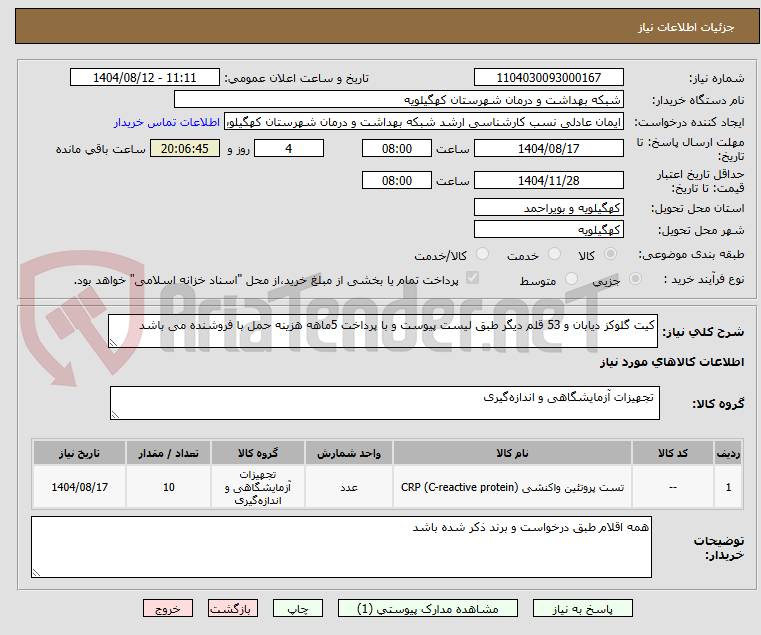The width and height of the screenshot is (761, 635).
Task: Click the goods group cell in row 1
Action: [x=258, y=487]
